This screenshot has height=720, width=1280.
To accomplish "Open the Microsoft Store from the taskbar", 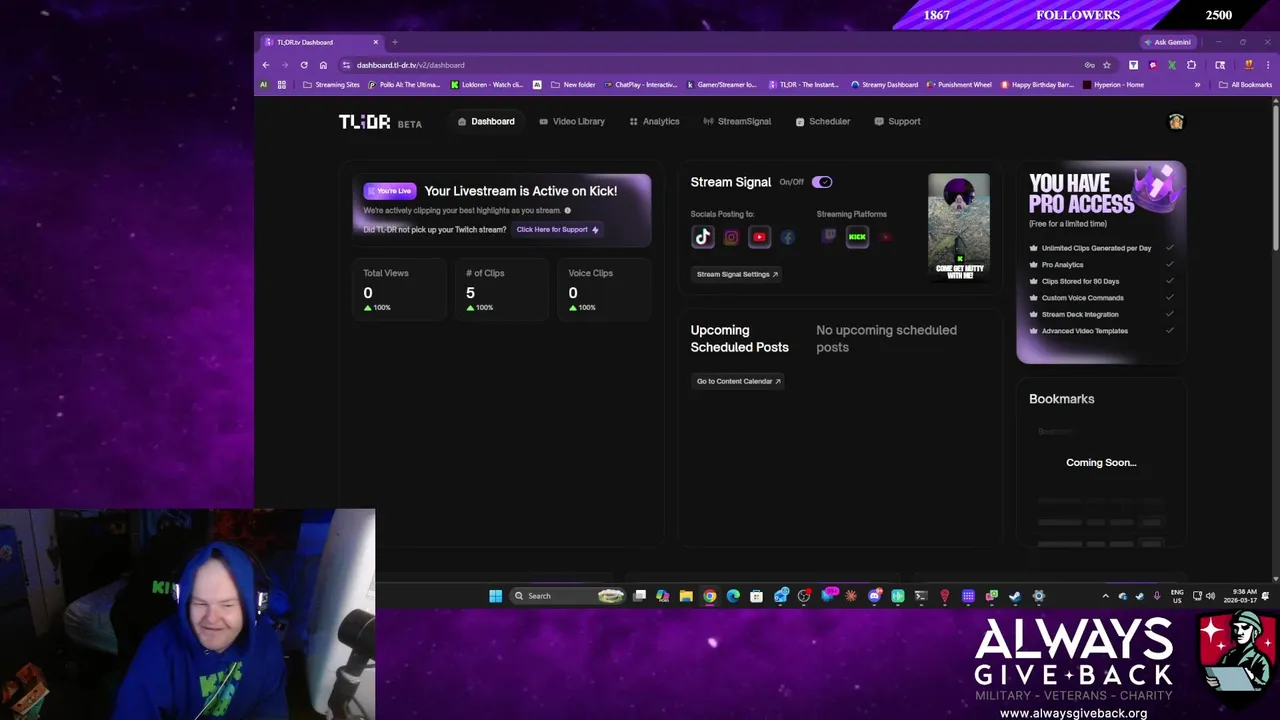I will (757, 596).
